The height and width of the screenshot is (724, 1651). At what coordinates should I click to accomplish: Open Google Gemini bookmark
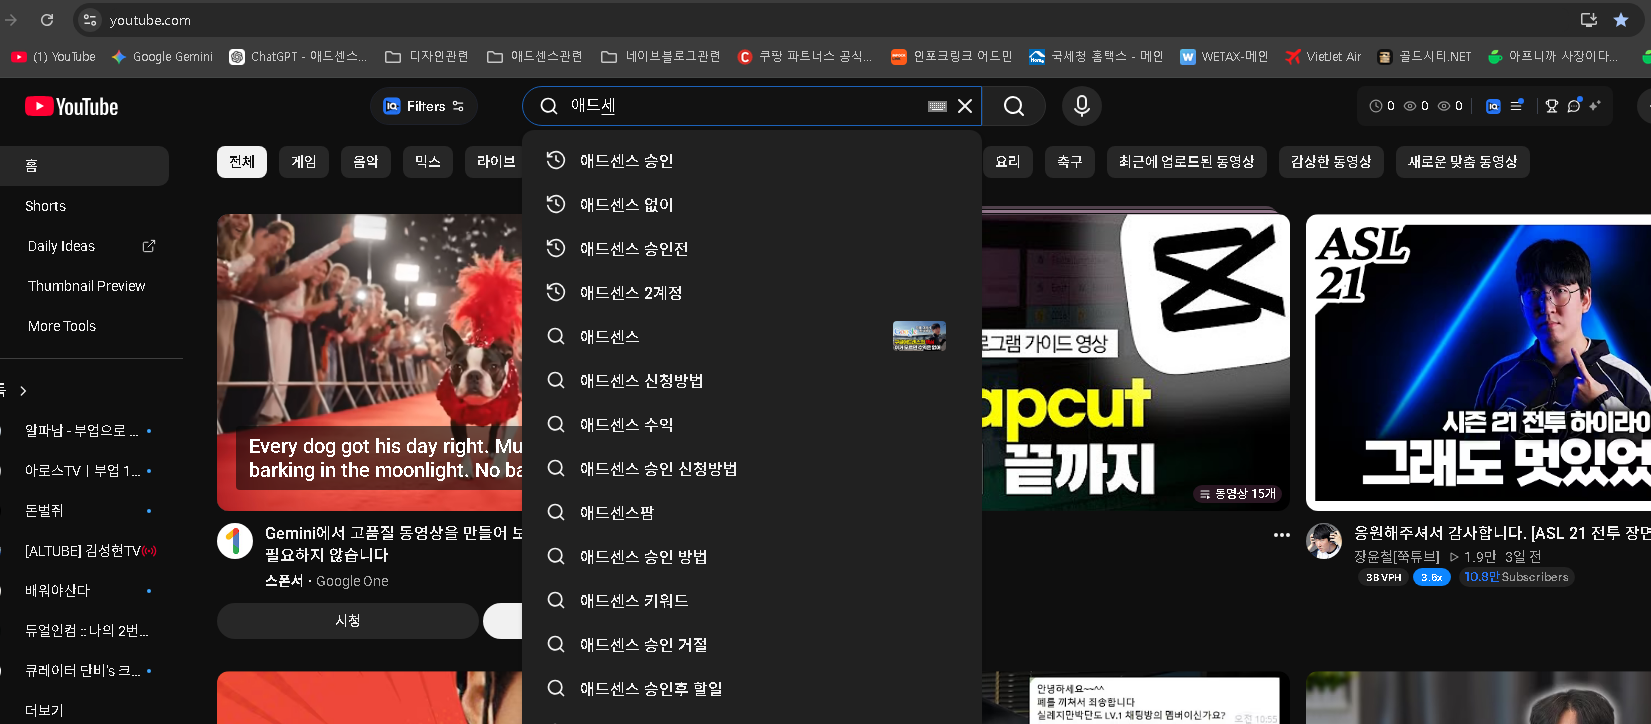[x=162, y=57]
